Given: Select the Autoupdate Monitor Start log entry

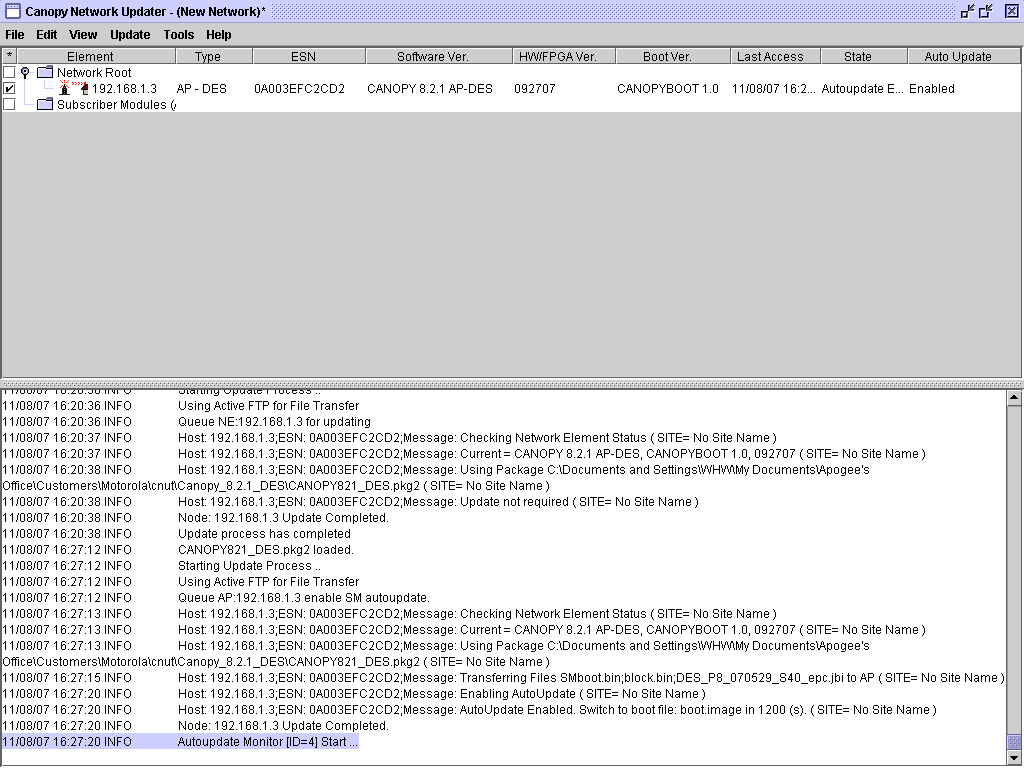Looking at the screenshot, I should [267, 742].
